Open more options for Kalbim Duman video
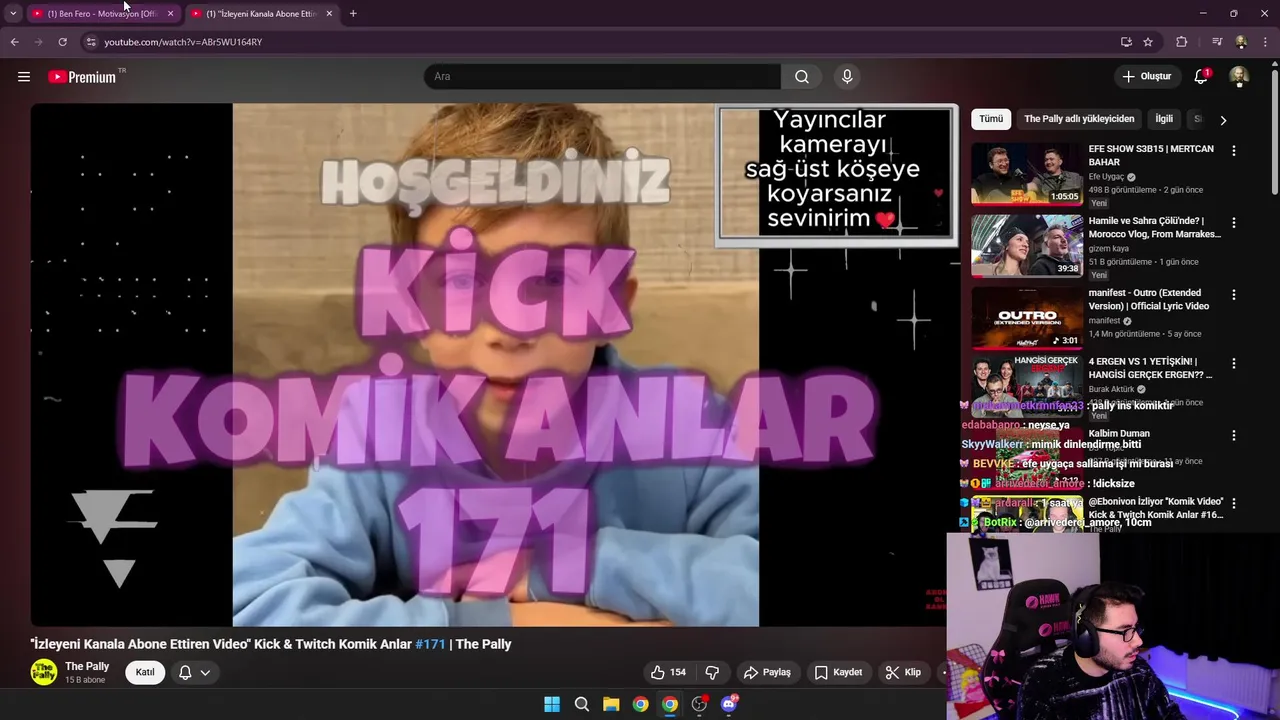1280x720 pixels. 1233,435
